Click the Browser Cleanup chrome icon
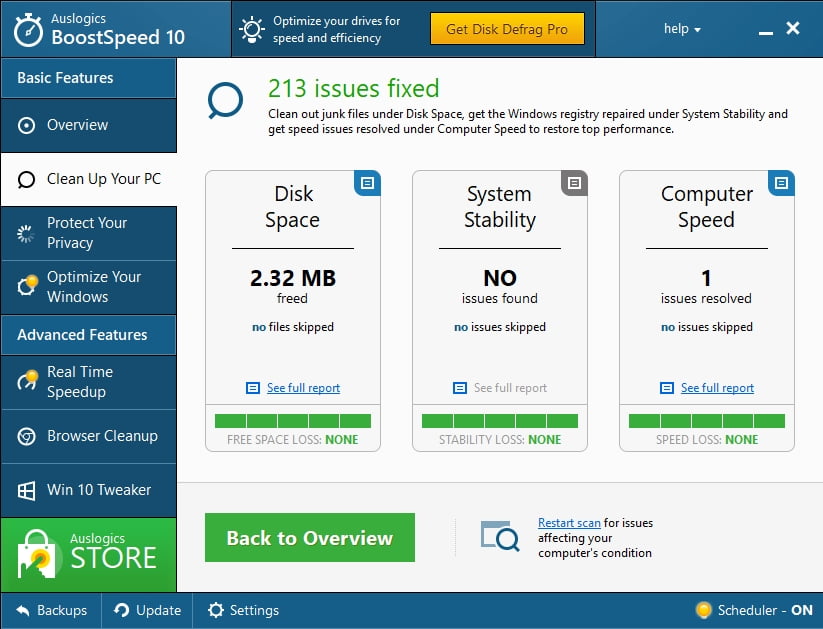Viewport: 823px width, 629px height. pyautogui.click(x=26, y=436)
